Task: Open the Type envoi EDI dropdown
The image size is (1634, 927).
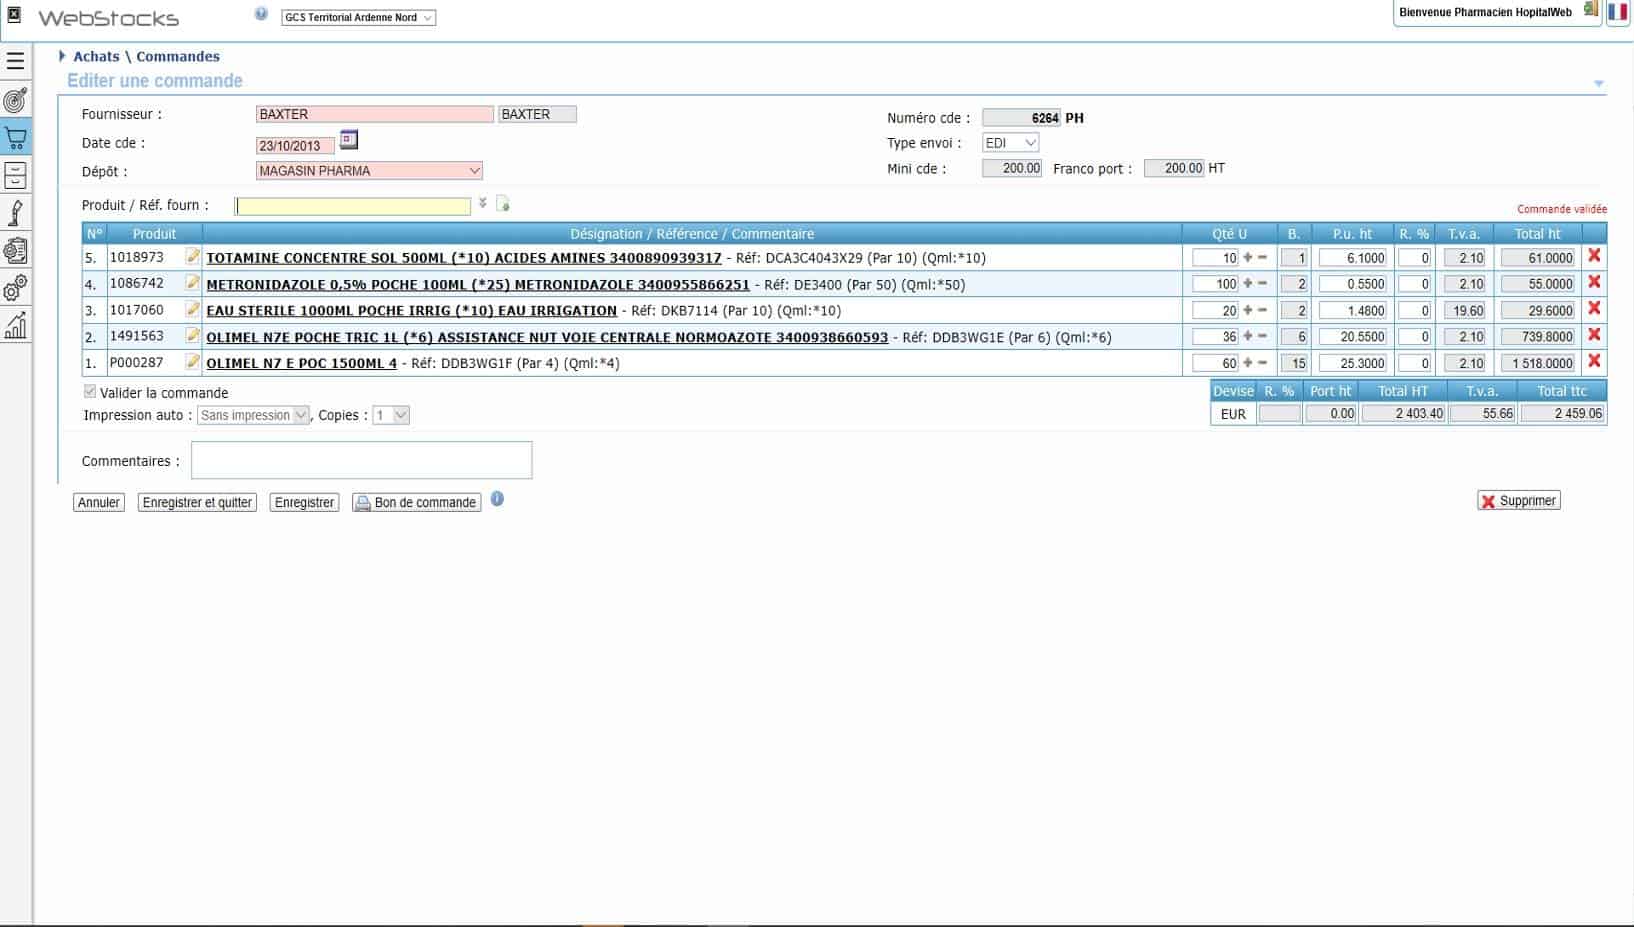Action: pos(1011,143)
